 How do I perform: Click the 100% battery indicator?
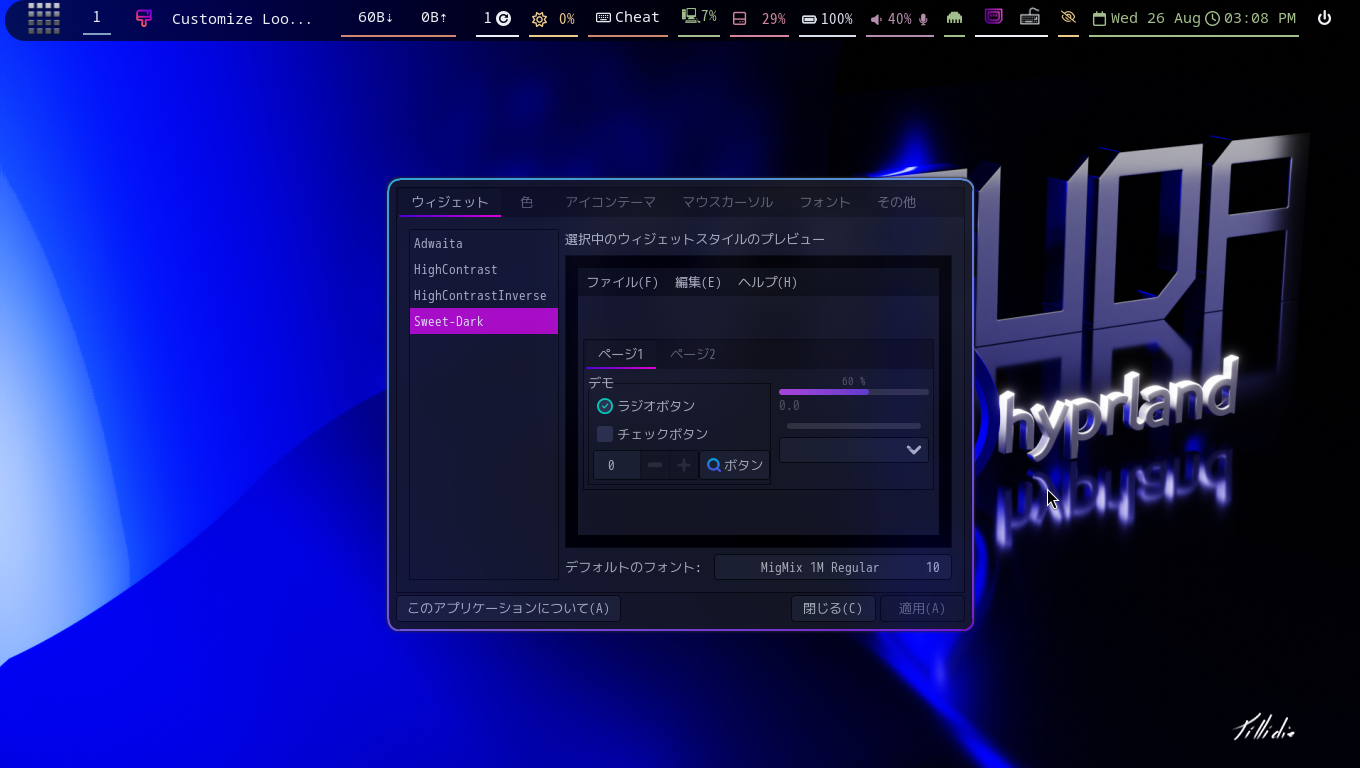[827, 19]
